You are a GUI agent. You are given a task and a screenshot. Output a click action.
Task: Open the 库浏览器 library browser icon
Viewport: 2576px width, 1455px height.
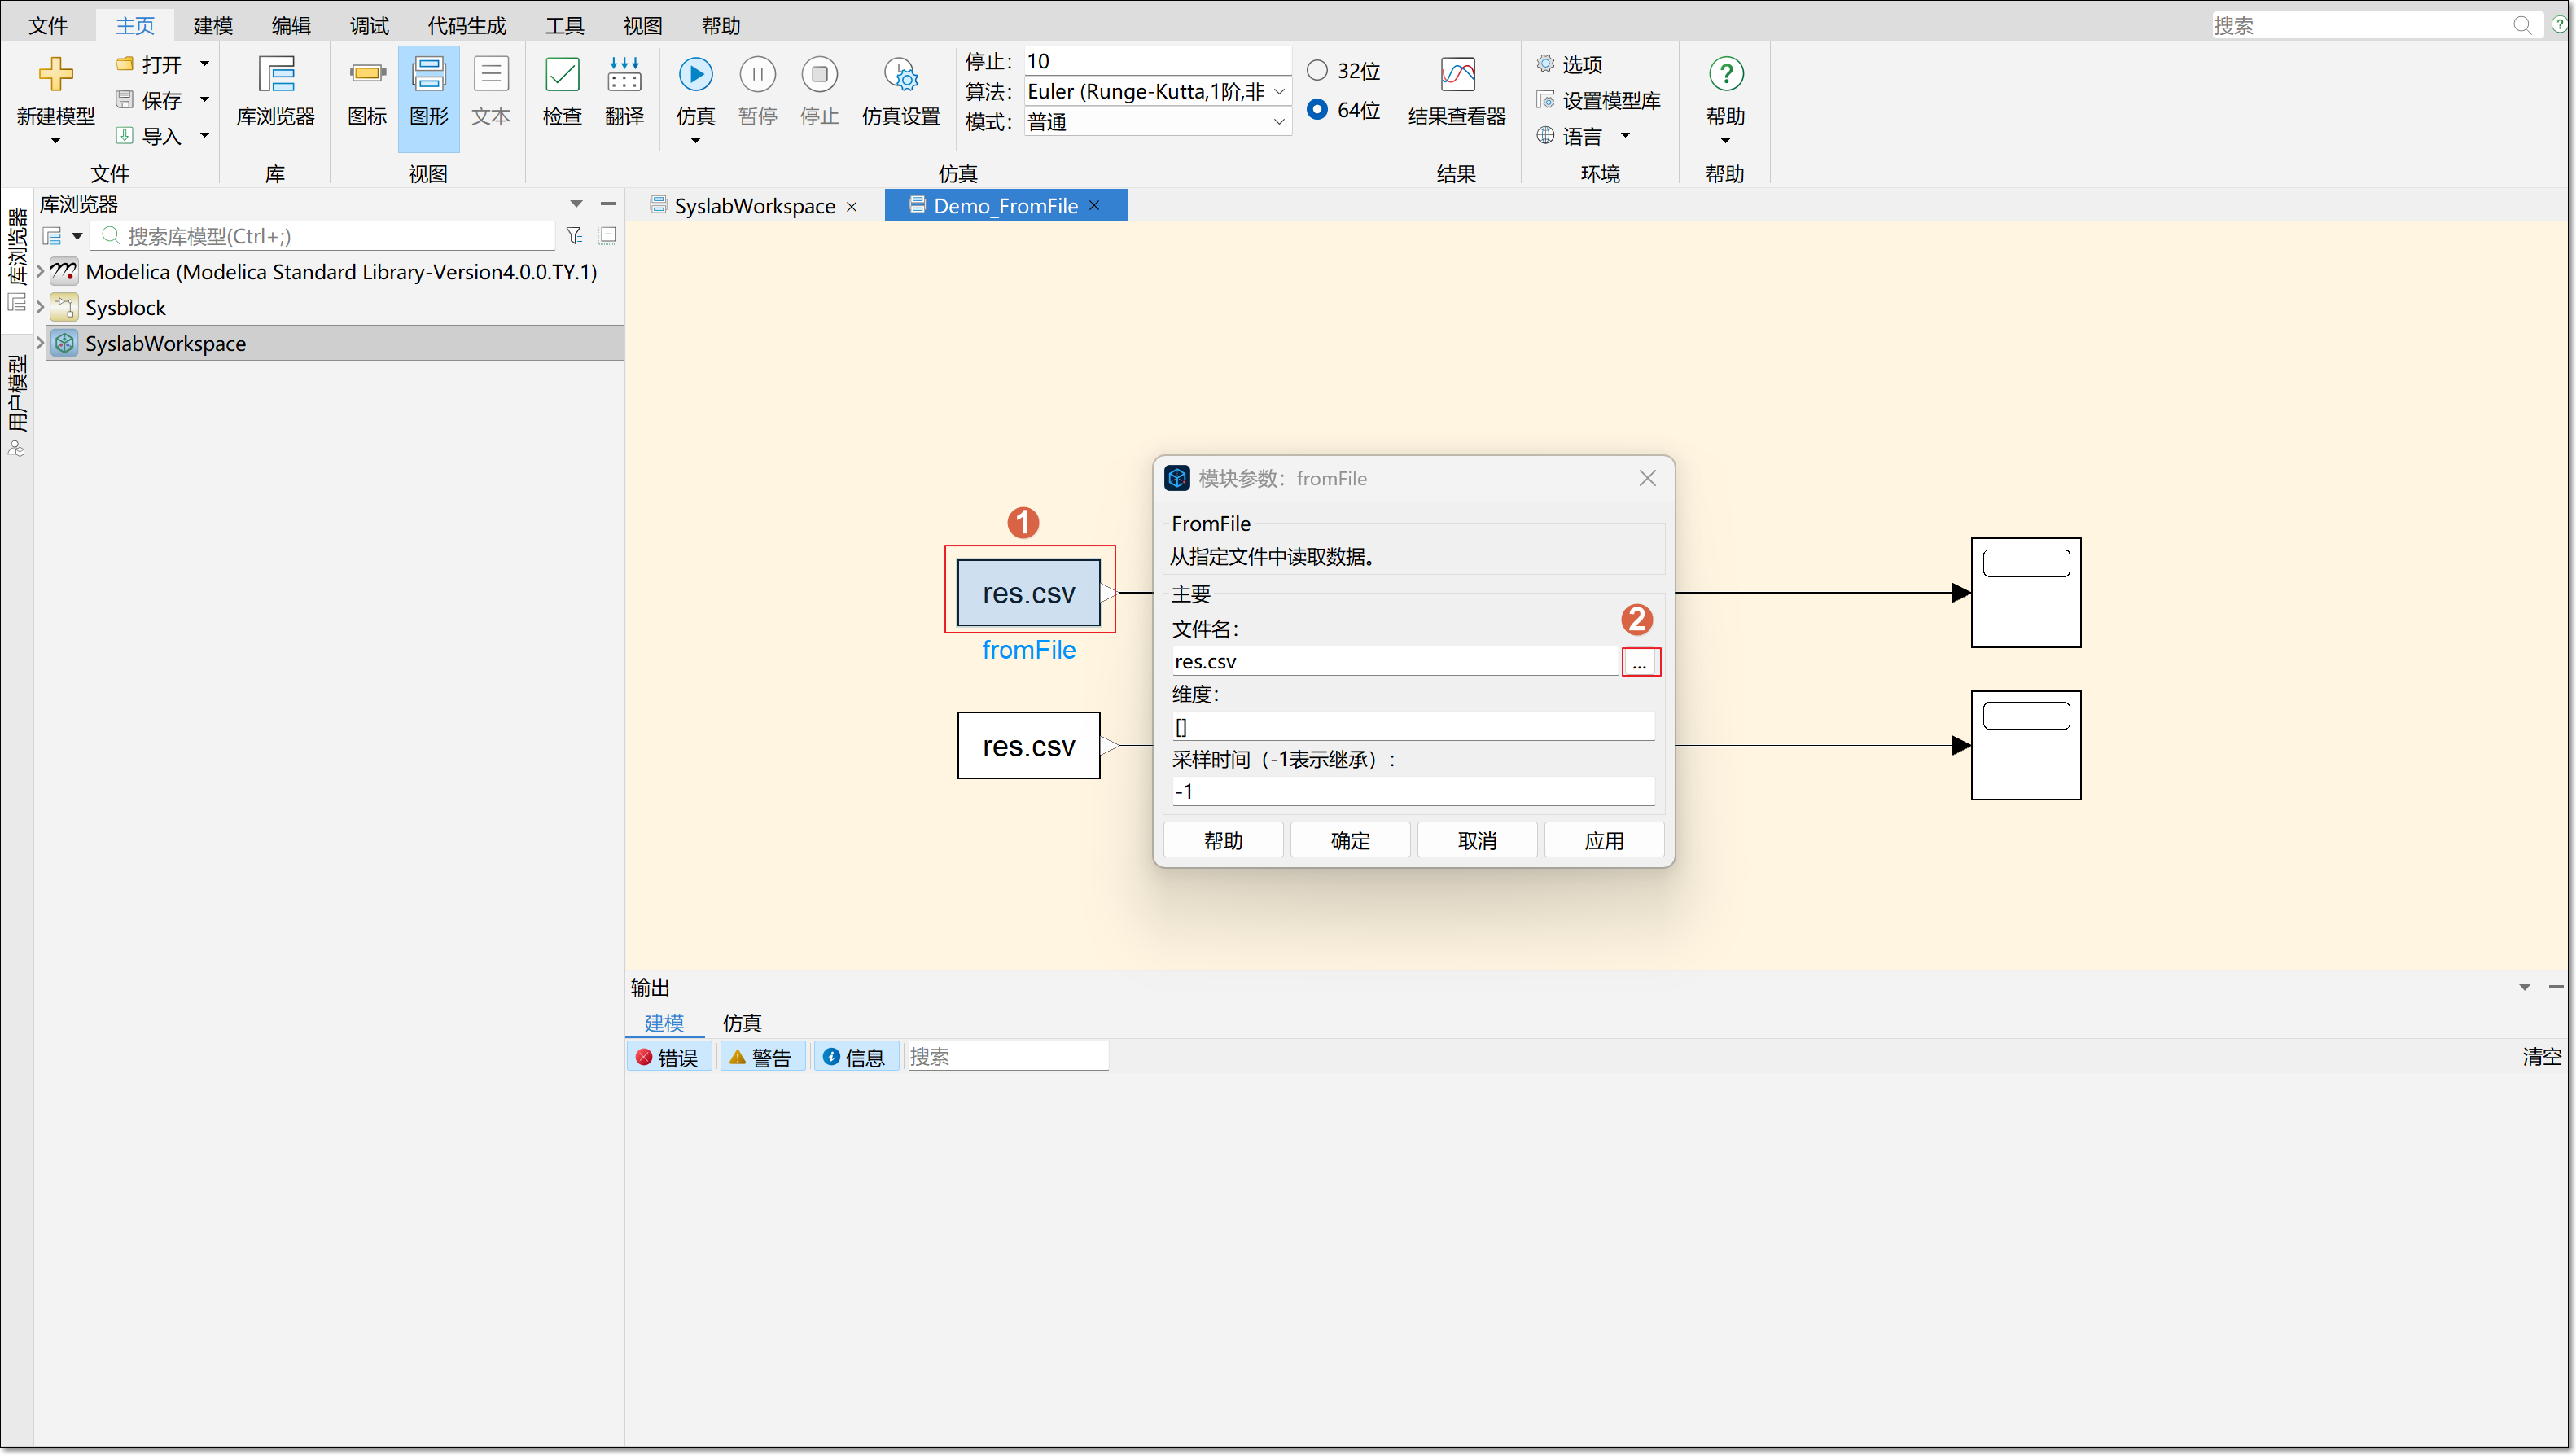[275, 75]
